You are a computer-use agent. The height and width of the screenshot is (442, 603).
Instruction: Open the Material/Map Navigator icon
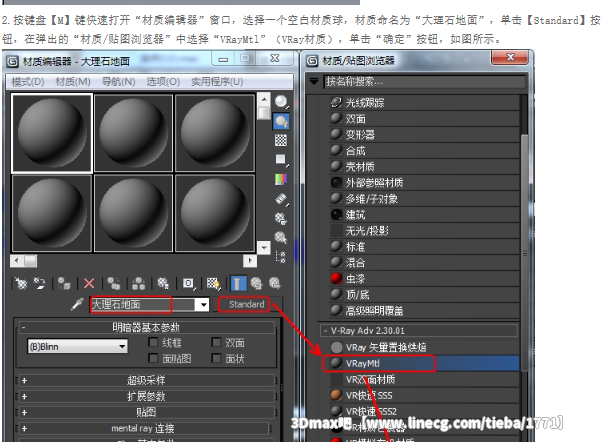tap(281, 257)
